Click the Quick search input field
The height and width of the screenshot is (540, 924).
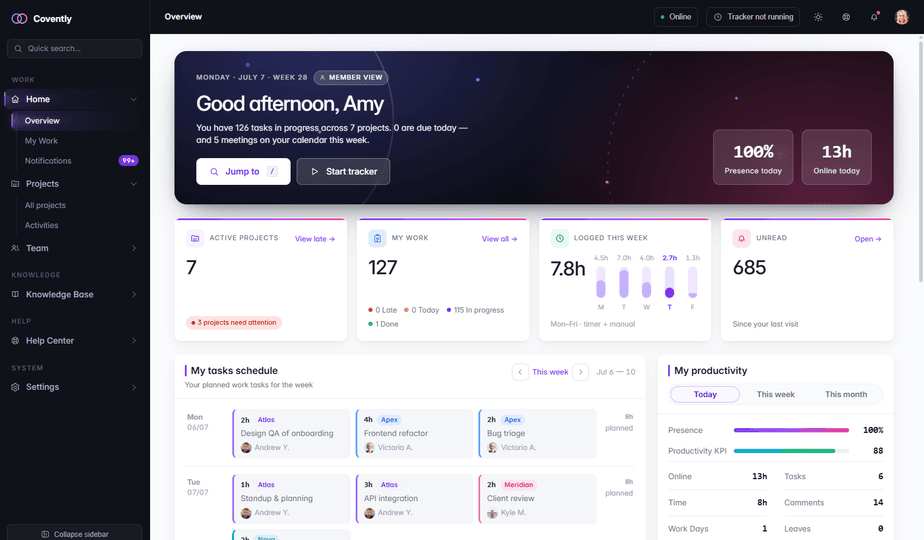click(x=74, y=48)
